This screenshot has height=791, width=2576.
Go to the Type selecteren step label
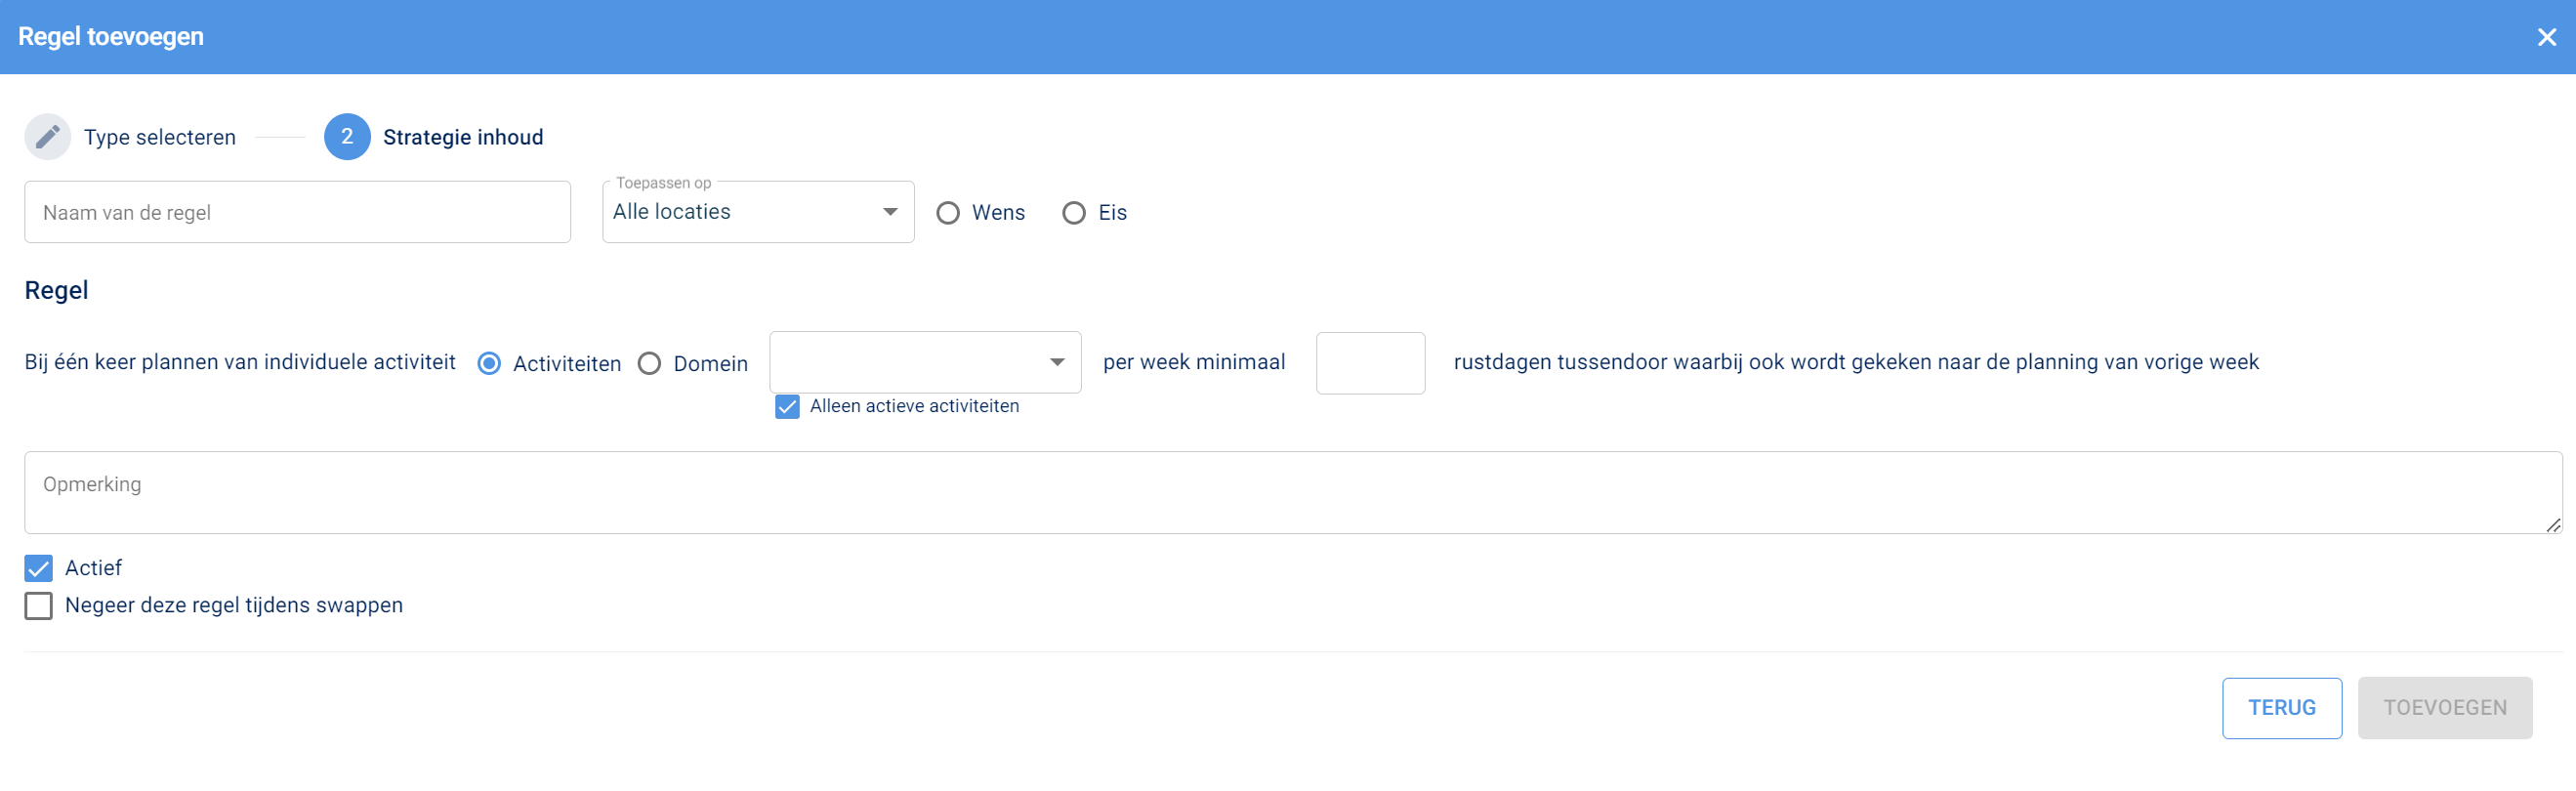coord(160,137)
